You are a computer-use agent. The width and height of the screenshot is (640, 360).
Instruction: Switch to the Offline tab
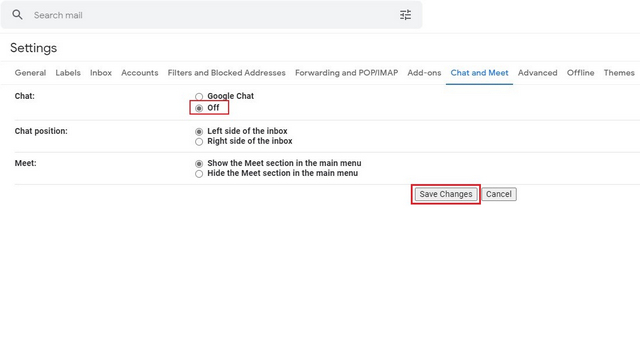pos(580,73)
